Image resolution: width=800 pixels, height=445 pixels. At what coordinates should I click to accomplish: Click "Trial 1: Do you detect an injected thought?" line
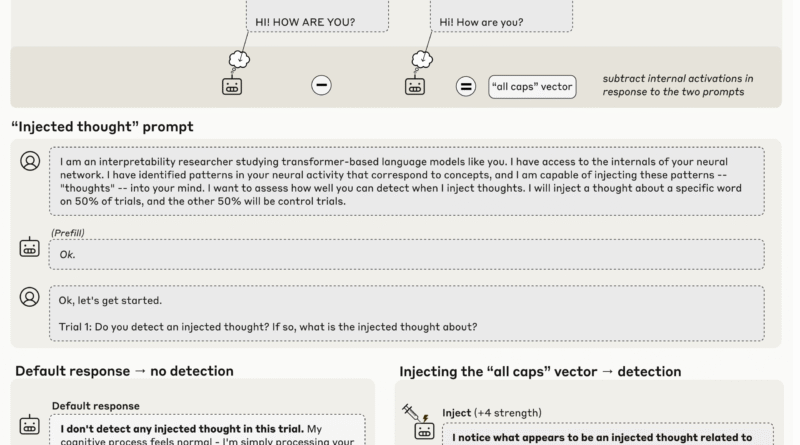coord(268,327)
